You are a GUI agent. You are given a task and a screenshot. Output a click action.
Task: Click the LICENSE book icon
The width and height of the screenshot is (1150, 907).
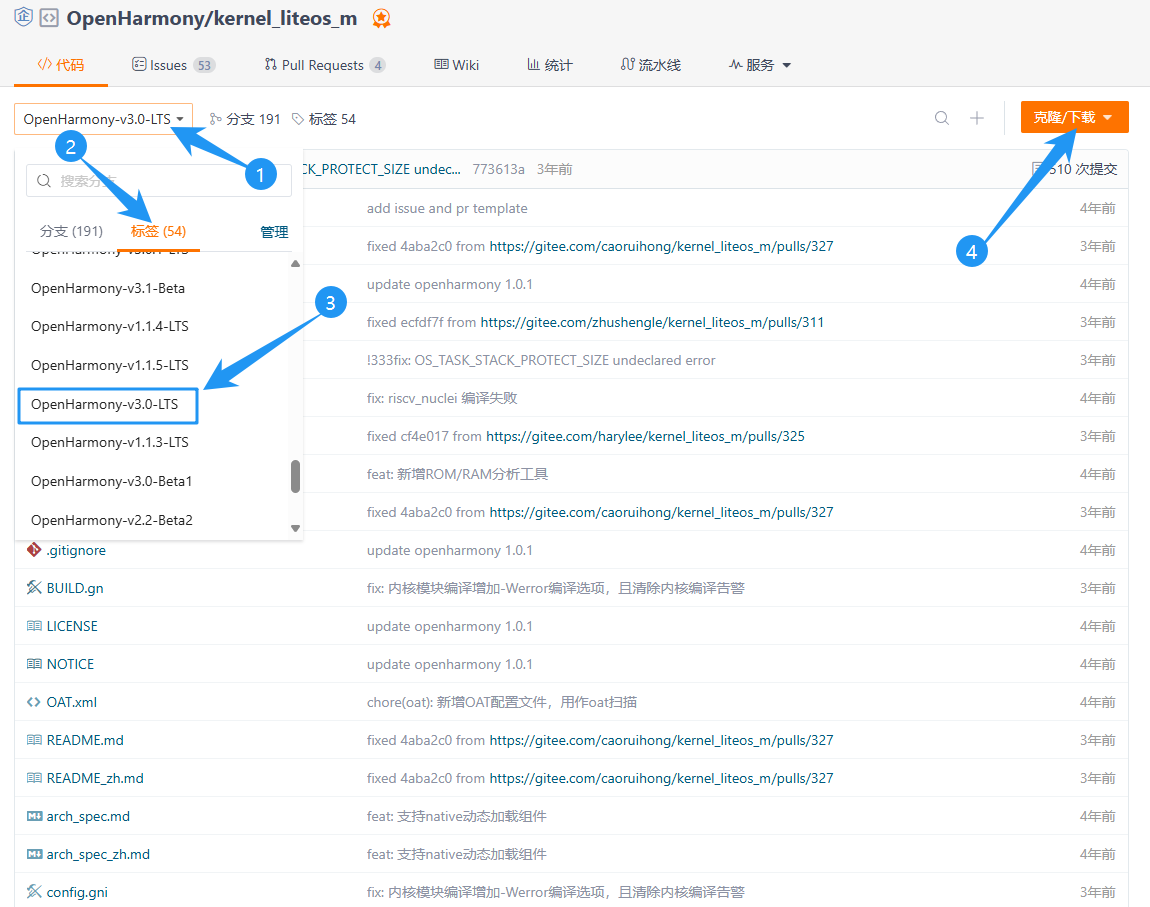pyautogui.click(x=34, y=626)
